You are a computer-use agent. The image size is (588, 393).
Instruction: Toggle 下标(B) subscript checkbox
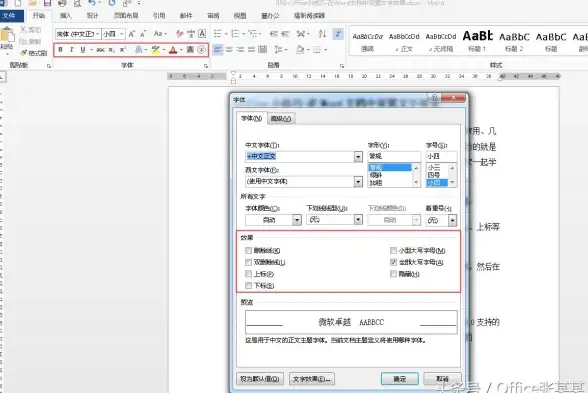point(248,286)
